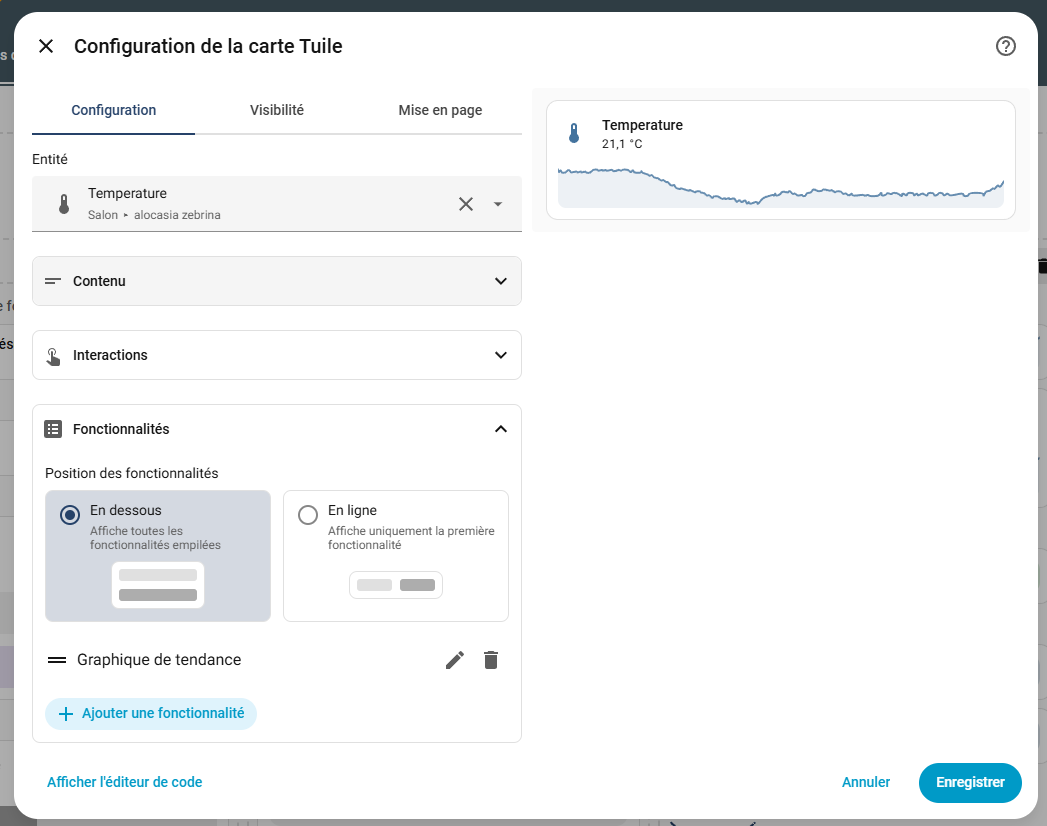The image size is (1047, 826).
Task: Open the entity dropdown arrow
Action: click(498, 204)
